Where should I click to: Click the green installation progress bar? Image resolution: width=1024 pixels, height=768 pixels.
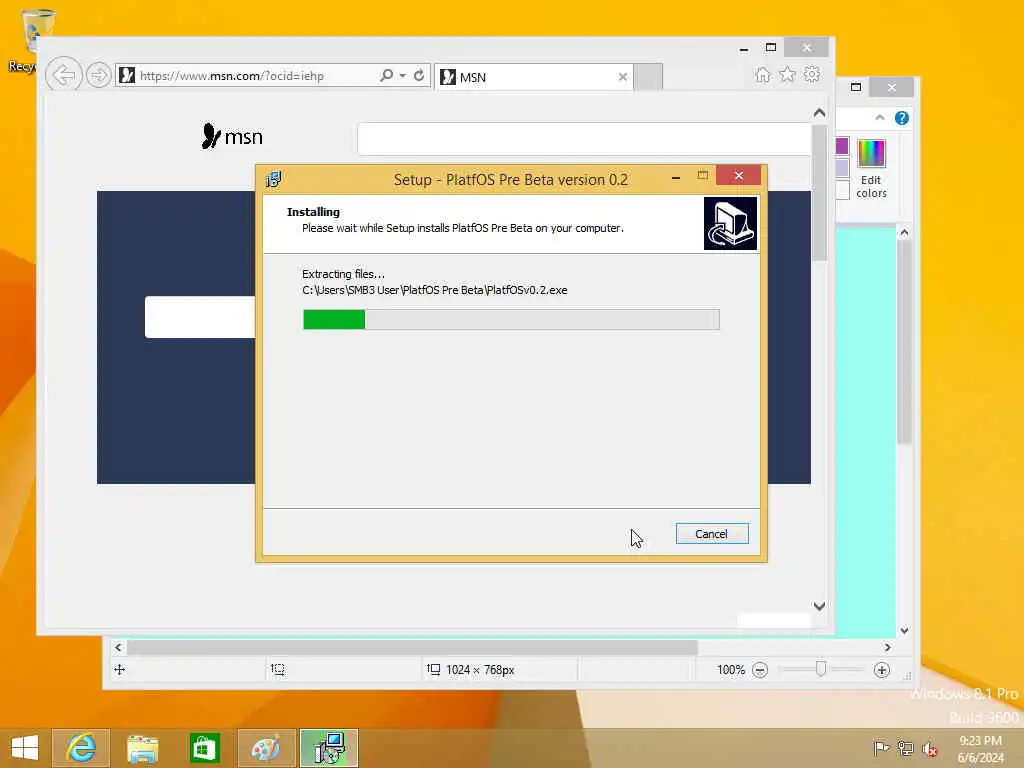tap(511, 319)
